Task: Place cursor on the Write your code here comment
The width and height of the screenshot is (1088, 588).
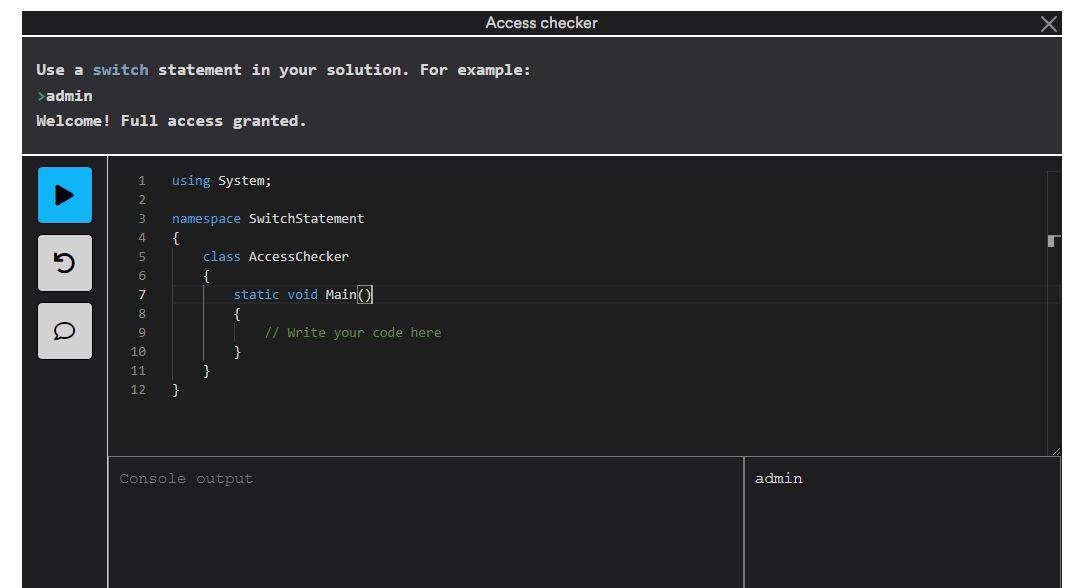Action: click(353, 332)
